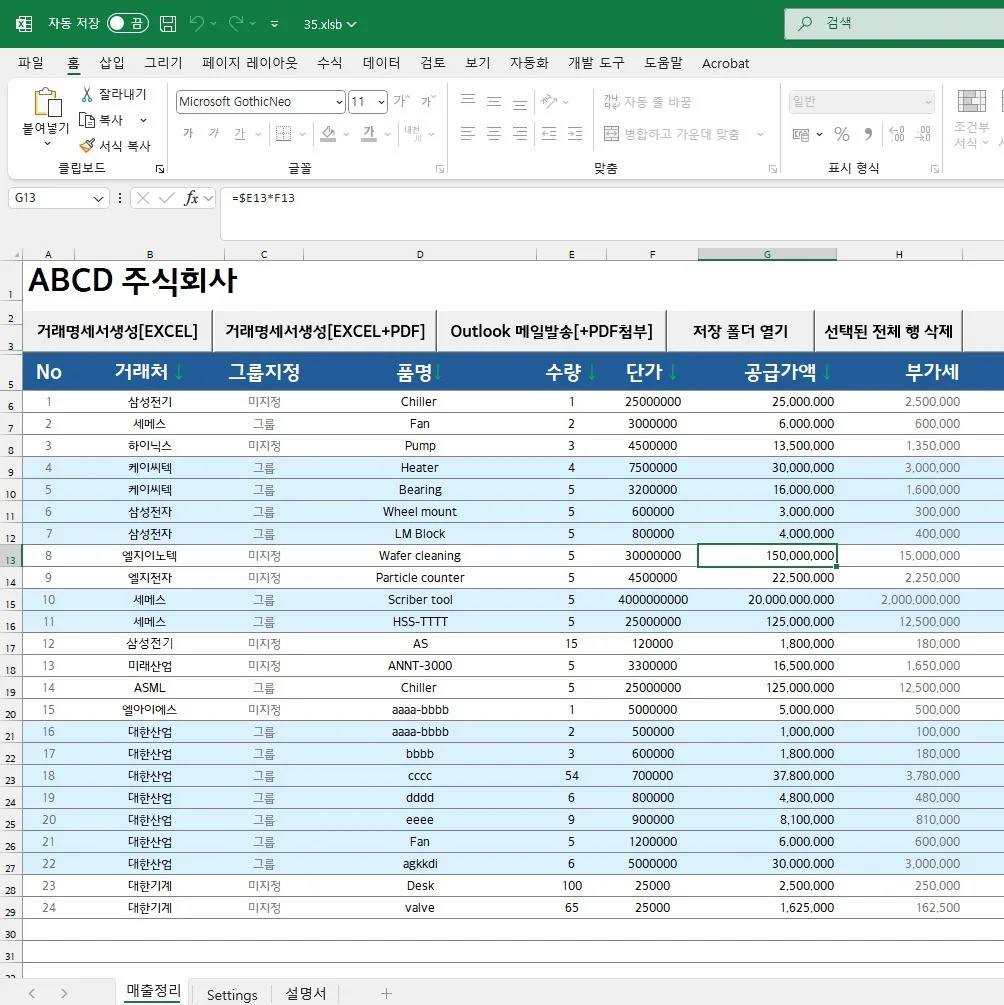1004x1005 pixels.
Task: Click the 저장 폴더 열기 button
Action: [x=740, y=331]
